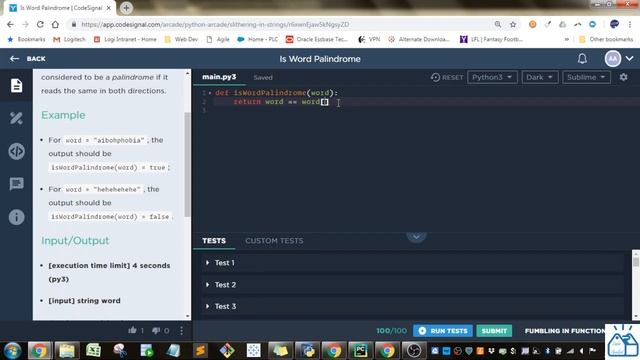Click the FUMBLING IN FUNCTION text
The image size is (640, 360).
coord(565,331)
